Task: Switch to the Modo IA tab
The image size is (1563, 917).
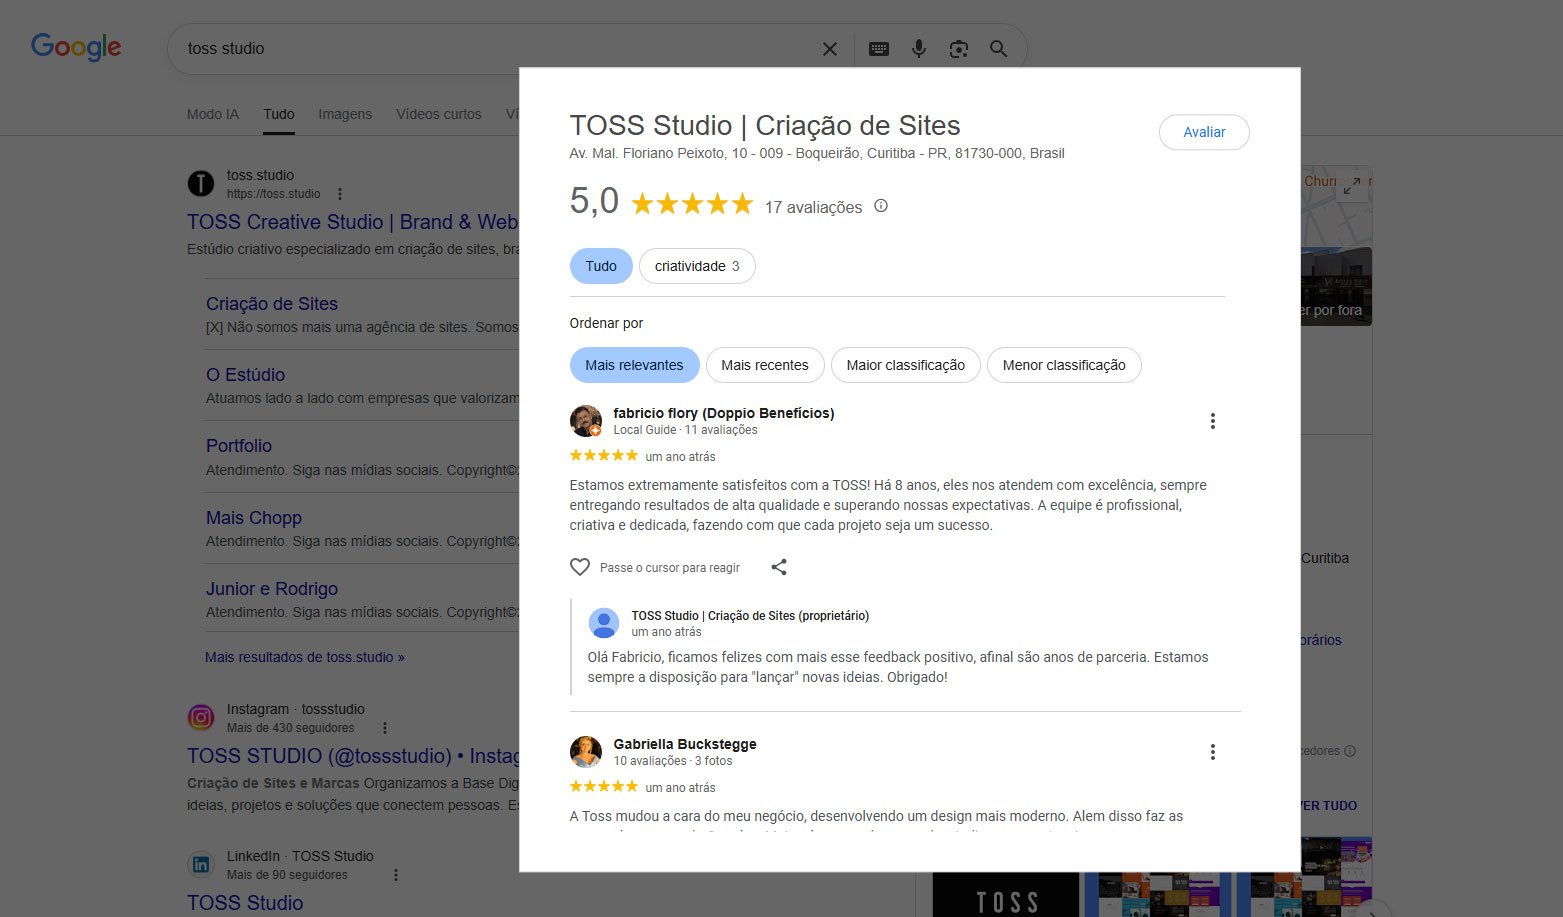Action: click(213, 114)
